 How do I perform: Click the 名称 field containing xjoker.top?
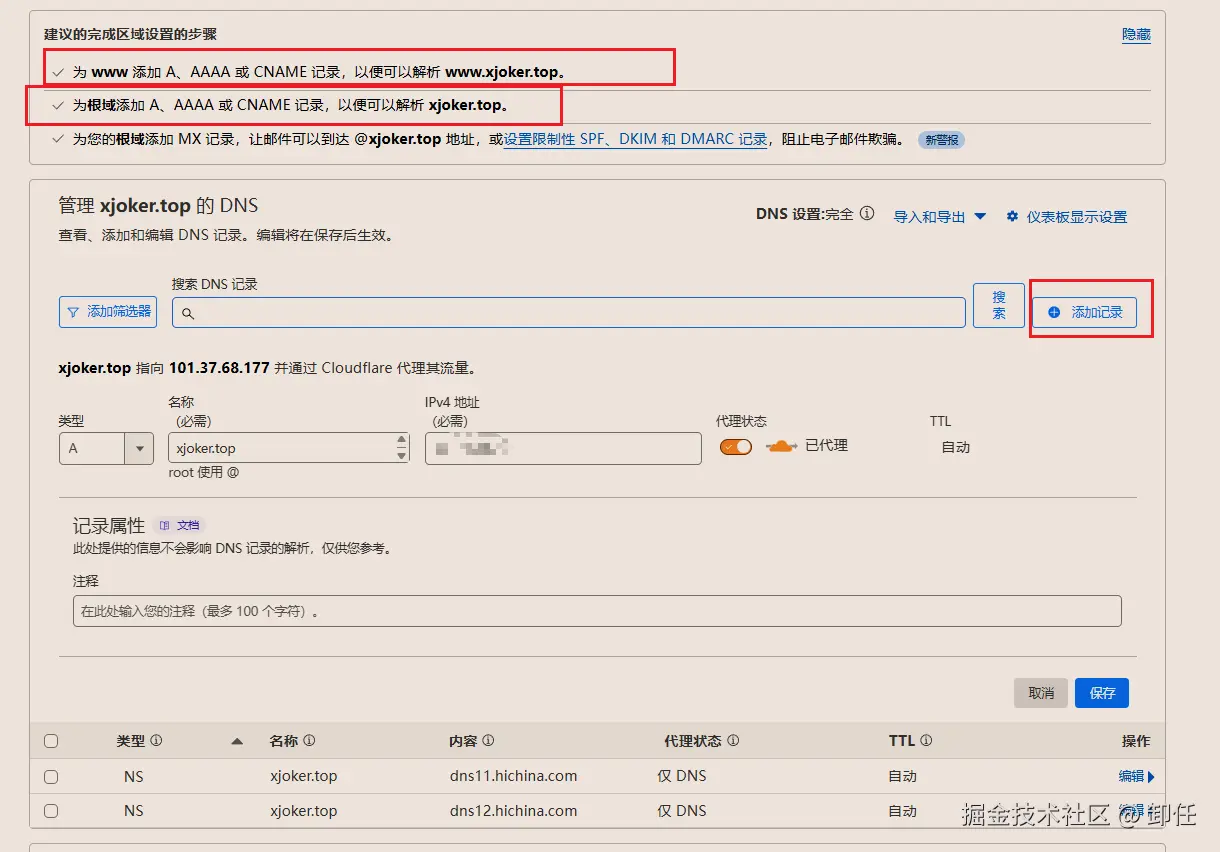click(x=289, y=448)
